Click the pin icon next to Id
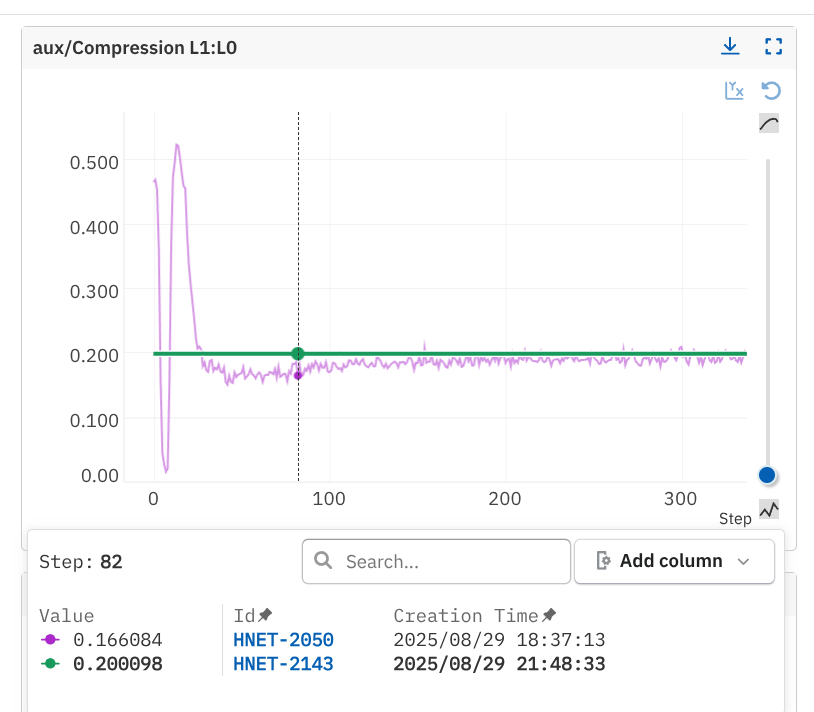Image resolution: width=814 pixels, height=712 pixels. tap(265, 615)
